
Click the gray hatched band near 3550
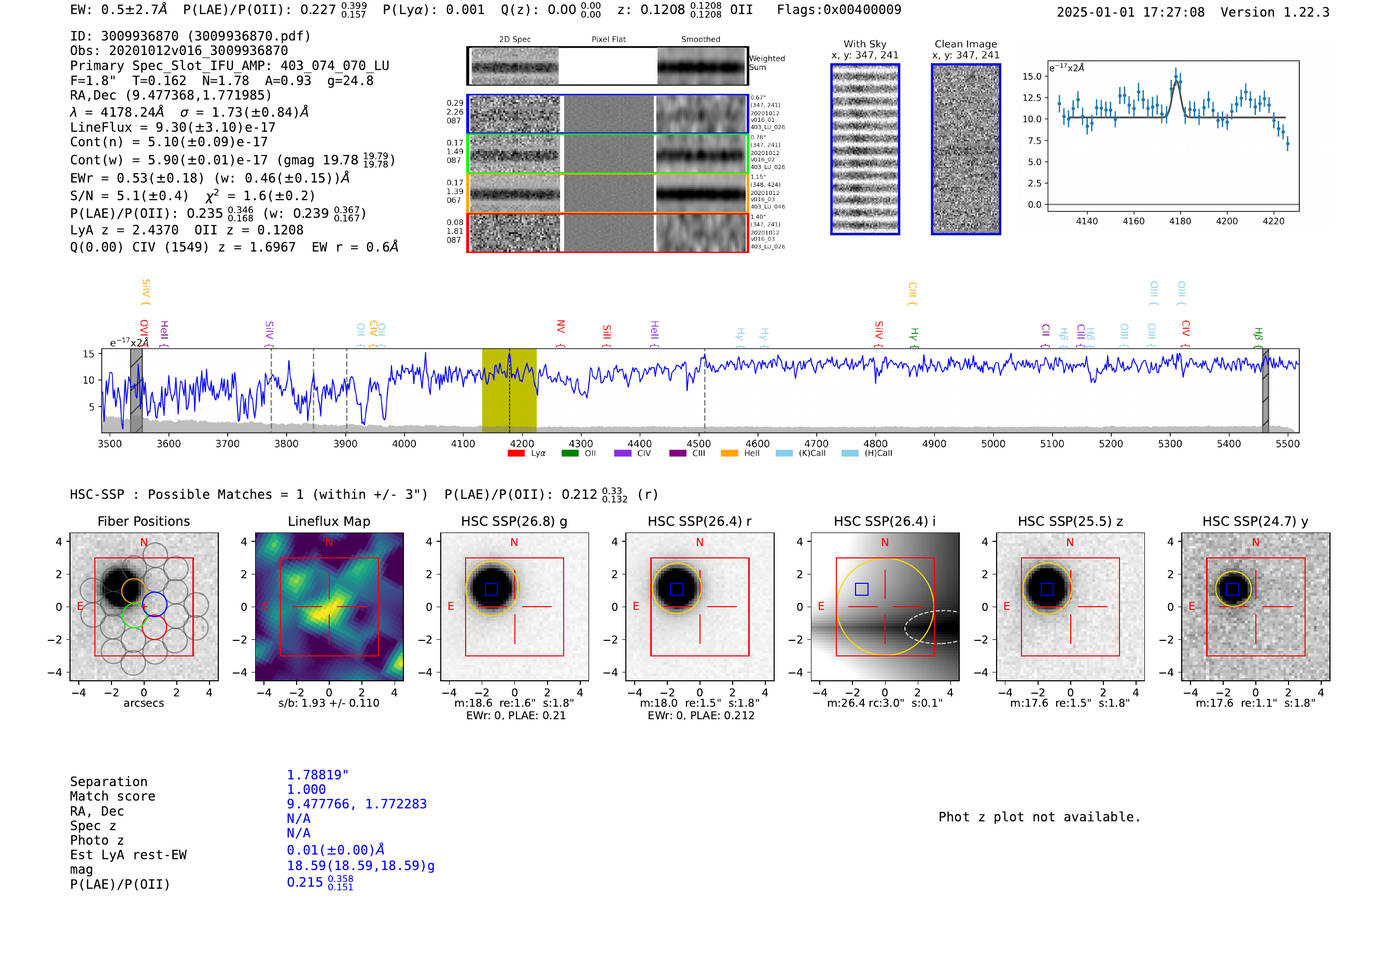click(x=136, y=391)
